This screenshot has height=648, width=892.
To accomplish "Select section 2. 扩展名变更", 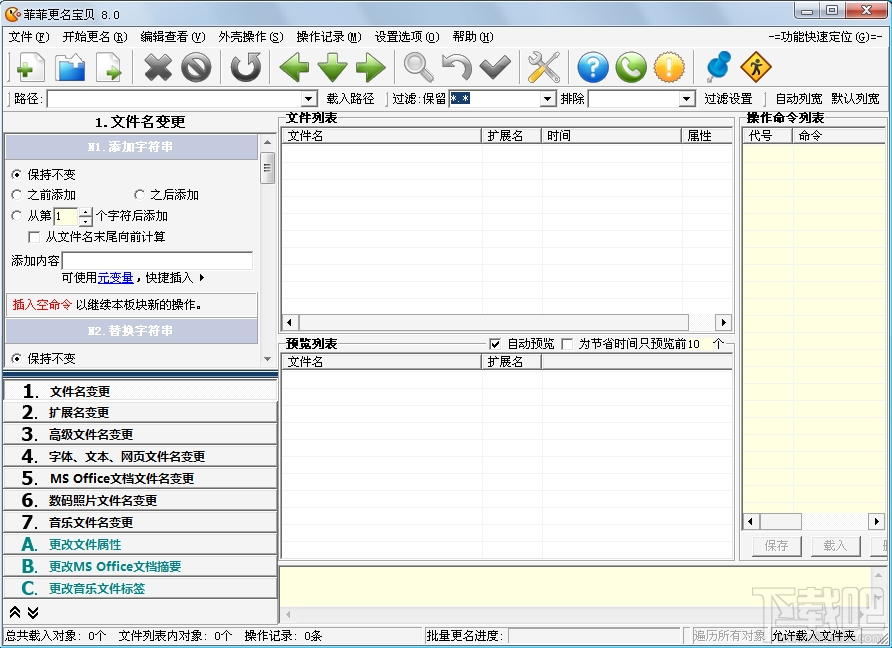I will pyautogui.click(x=140, y=412).
